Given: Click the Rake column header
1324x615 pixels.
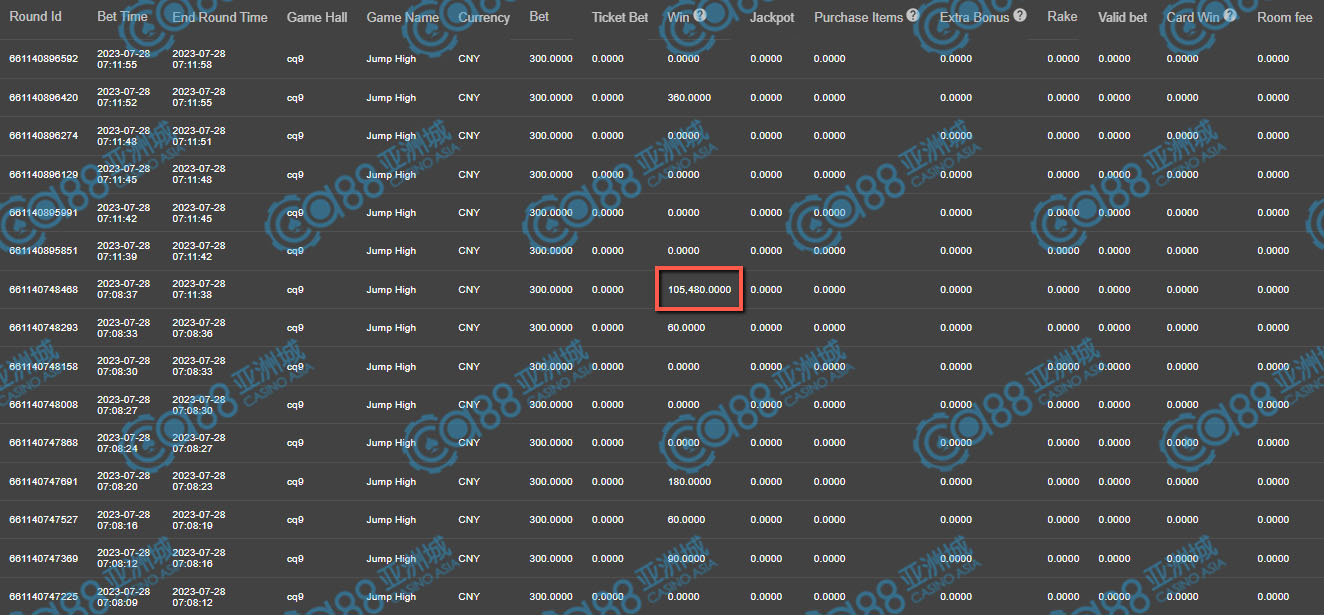Looking at the screenshot, I should [1062, 17].
